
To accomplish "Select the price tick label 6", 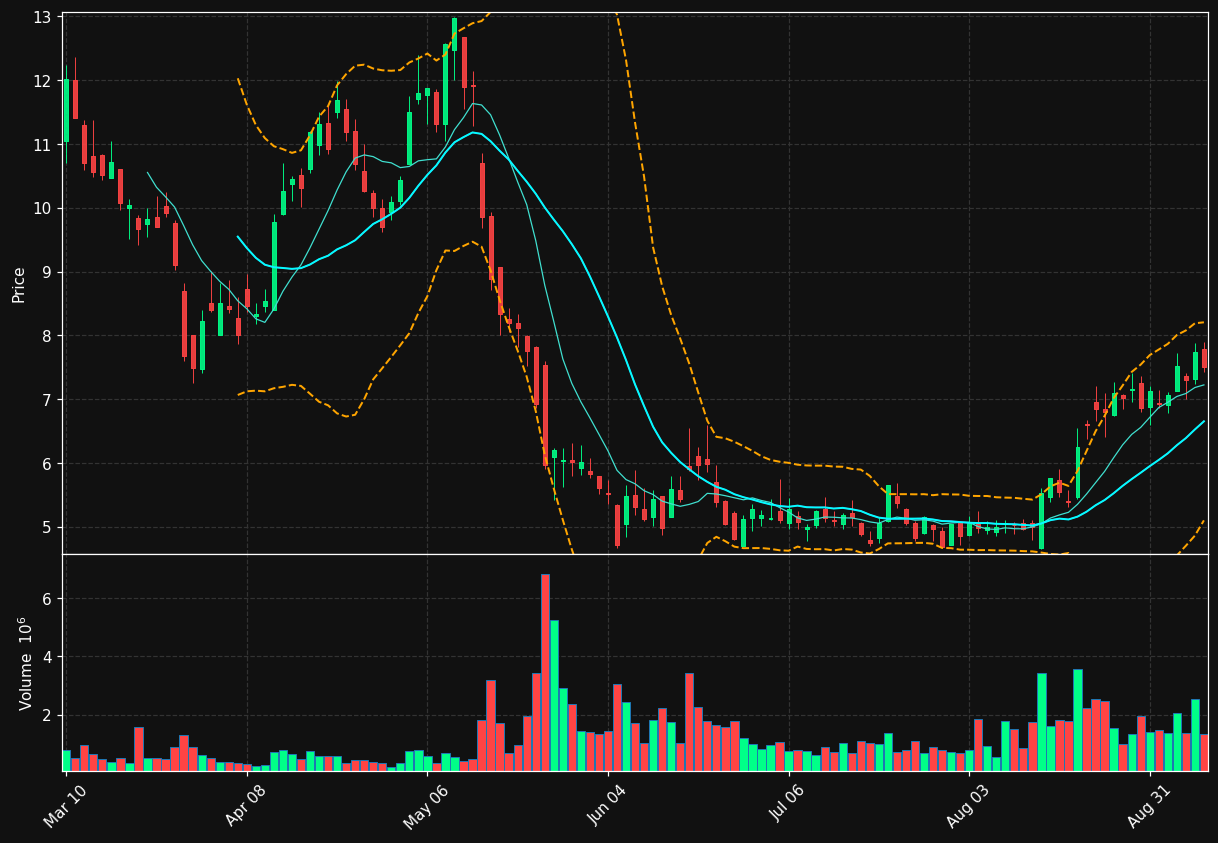I will coord(47,464).
